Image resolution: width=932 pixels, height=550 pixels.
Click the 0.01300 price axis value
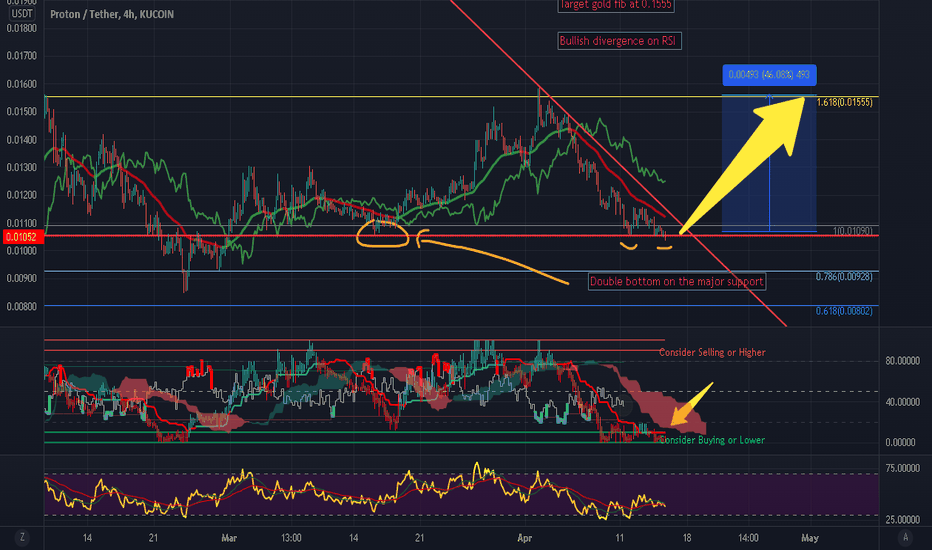(21, 168)
